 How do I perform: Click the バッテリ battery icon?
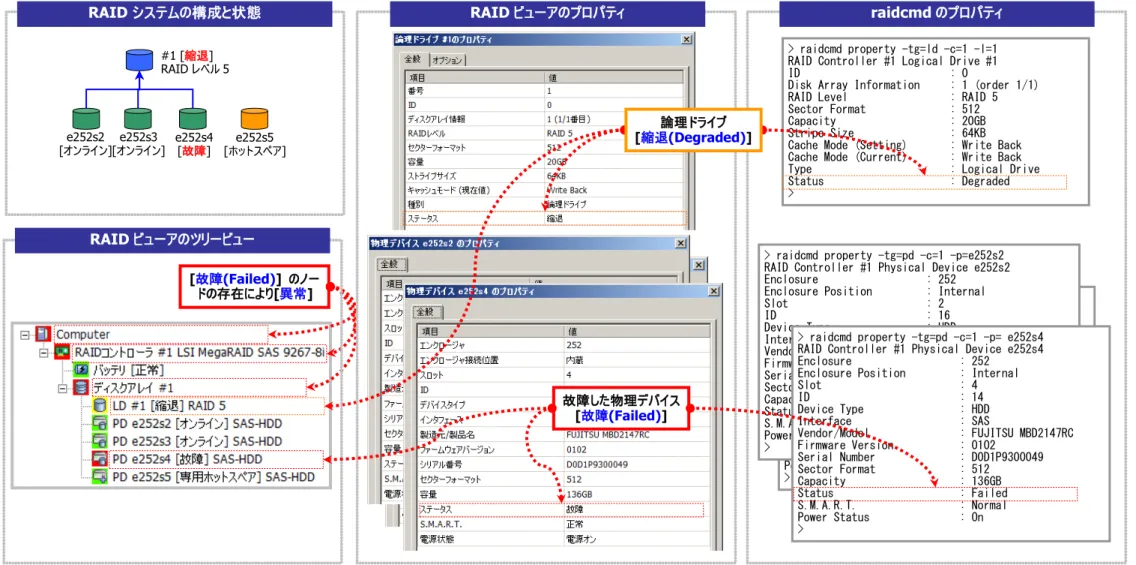click(81, 370)
